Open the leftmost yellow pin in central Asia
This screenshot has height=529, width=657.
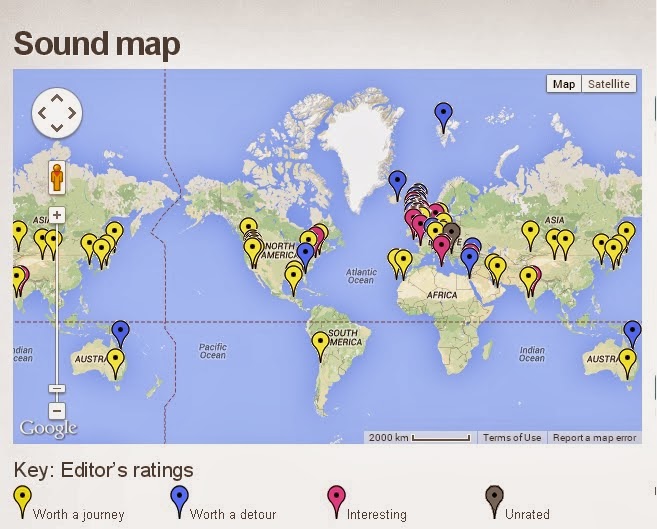pos(530,232)
